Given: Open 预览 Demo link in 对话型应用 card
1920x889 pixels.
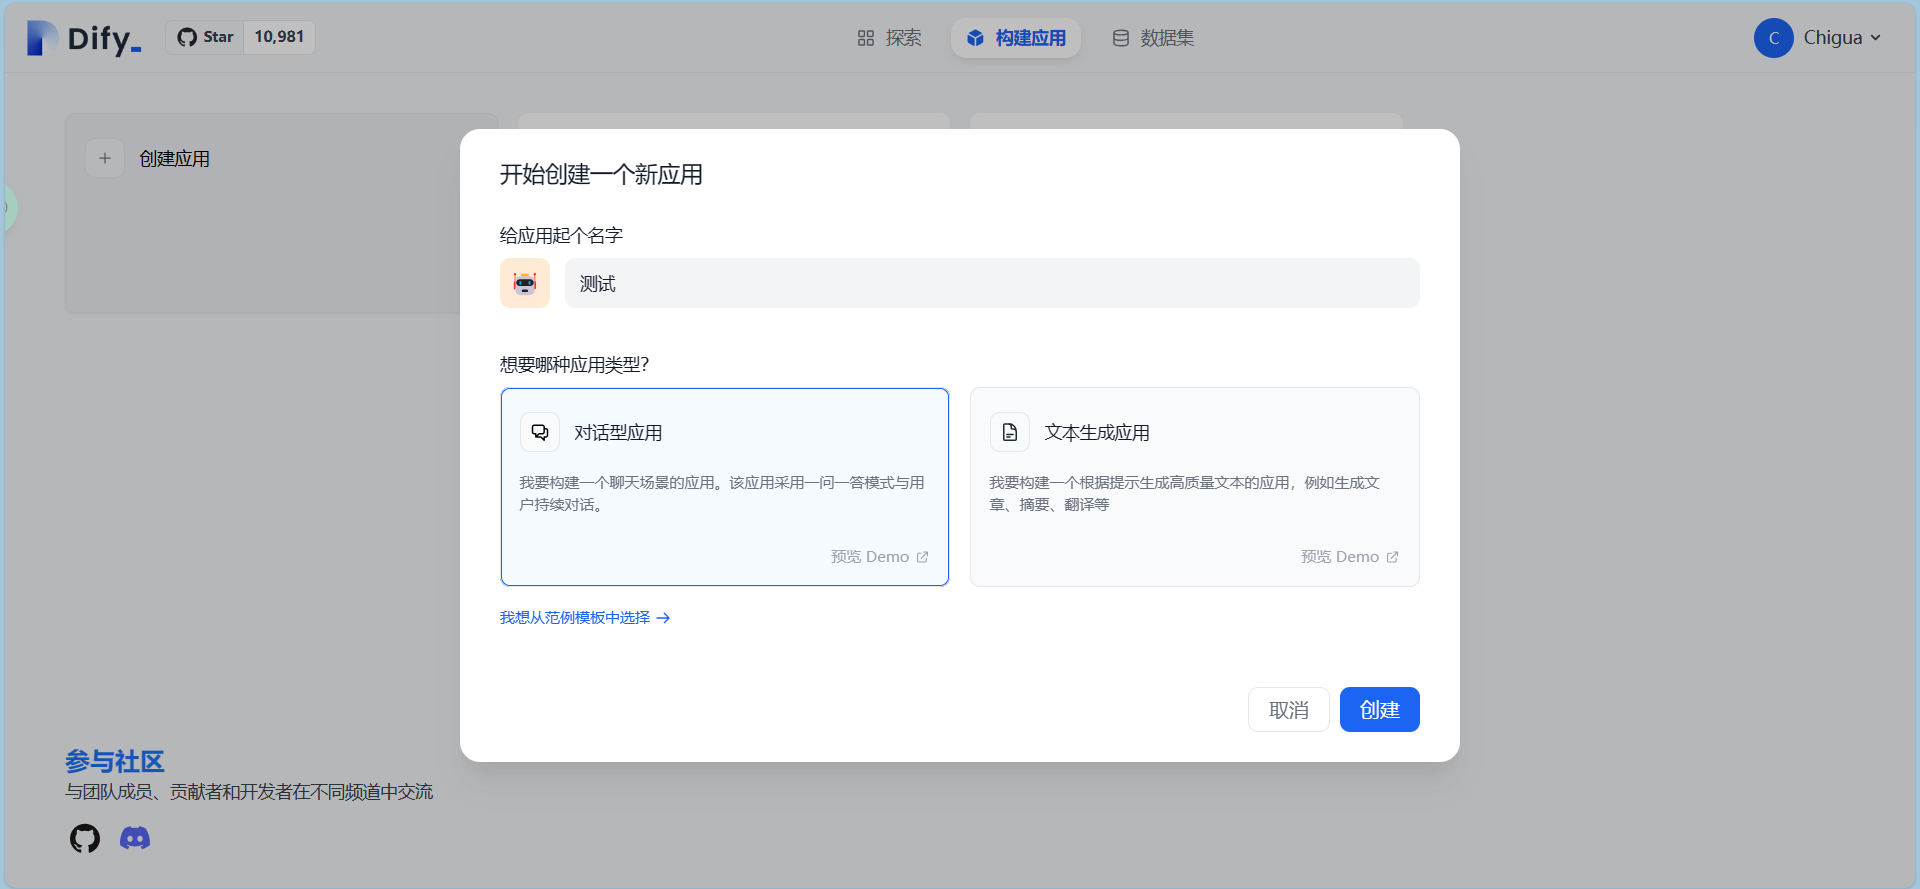Looking at the screenshot, I should click(x=879, y=557).
